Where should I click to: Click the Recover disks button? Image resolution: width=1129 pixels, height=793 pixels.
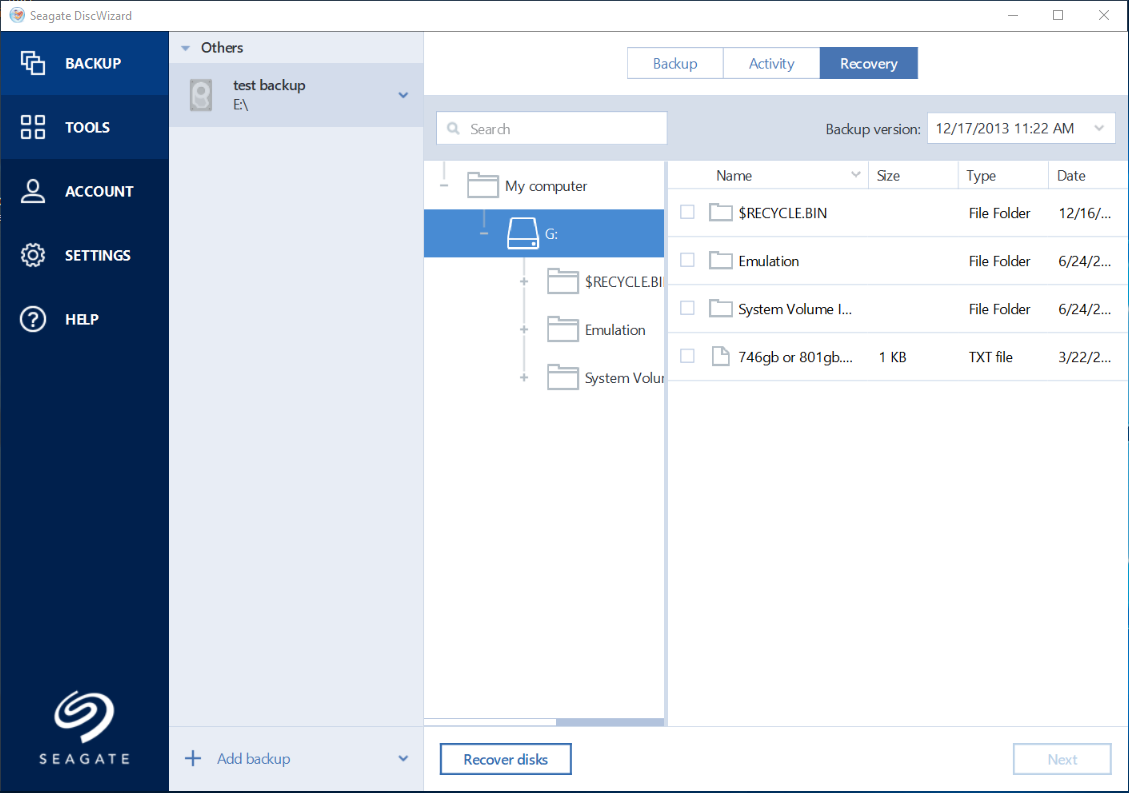505,759
